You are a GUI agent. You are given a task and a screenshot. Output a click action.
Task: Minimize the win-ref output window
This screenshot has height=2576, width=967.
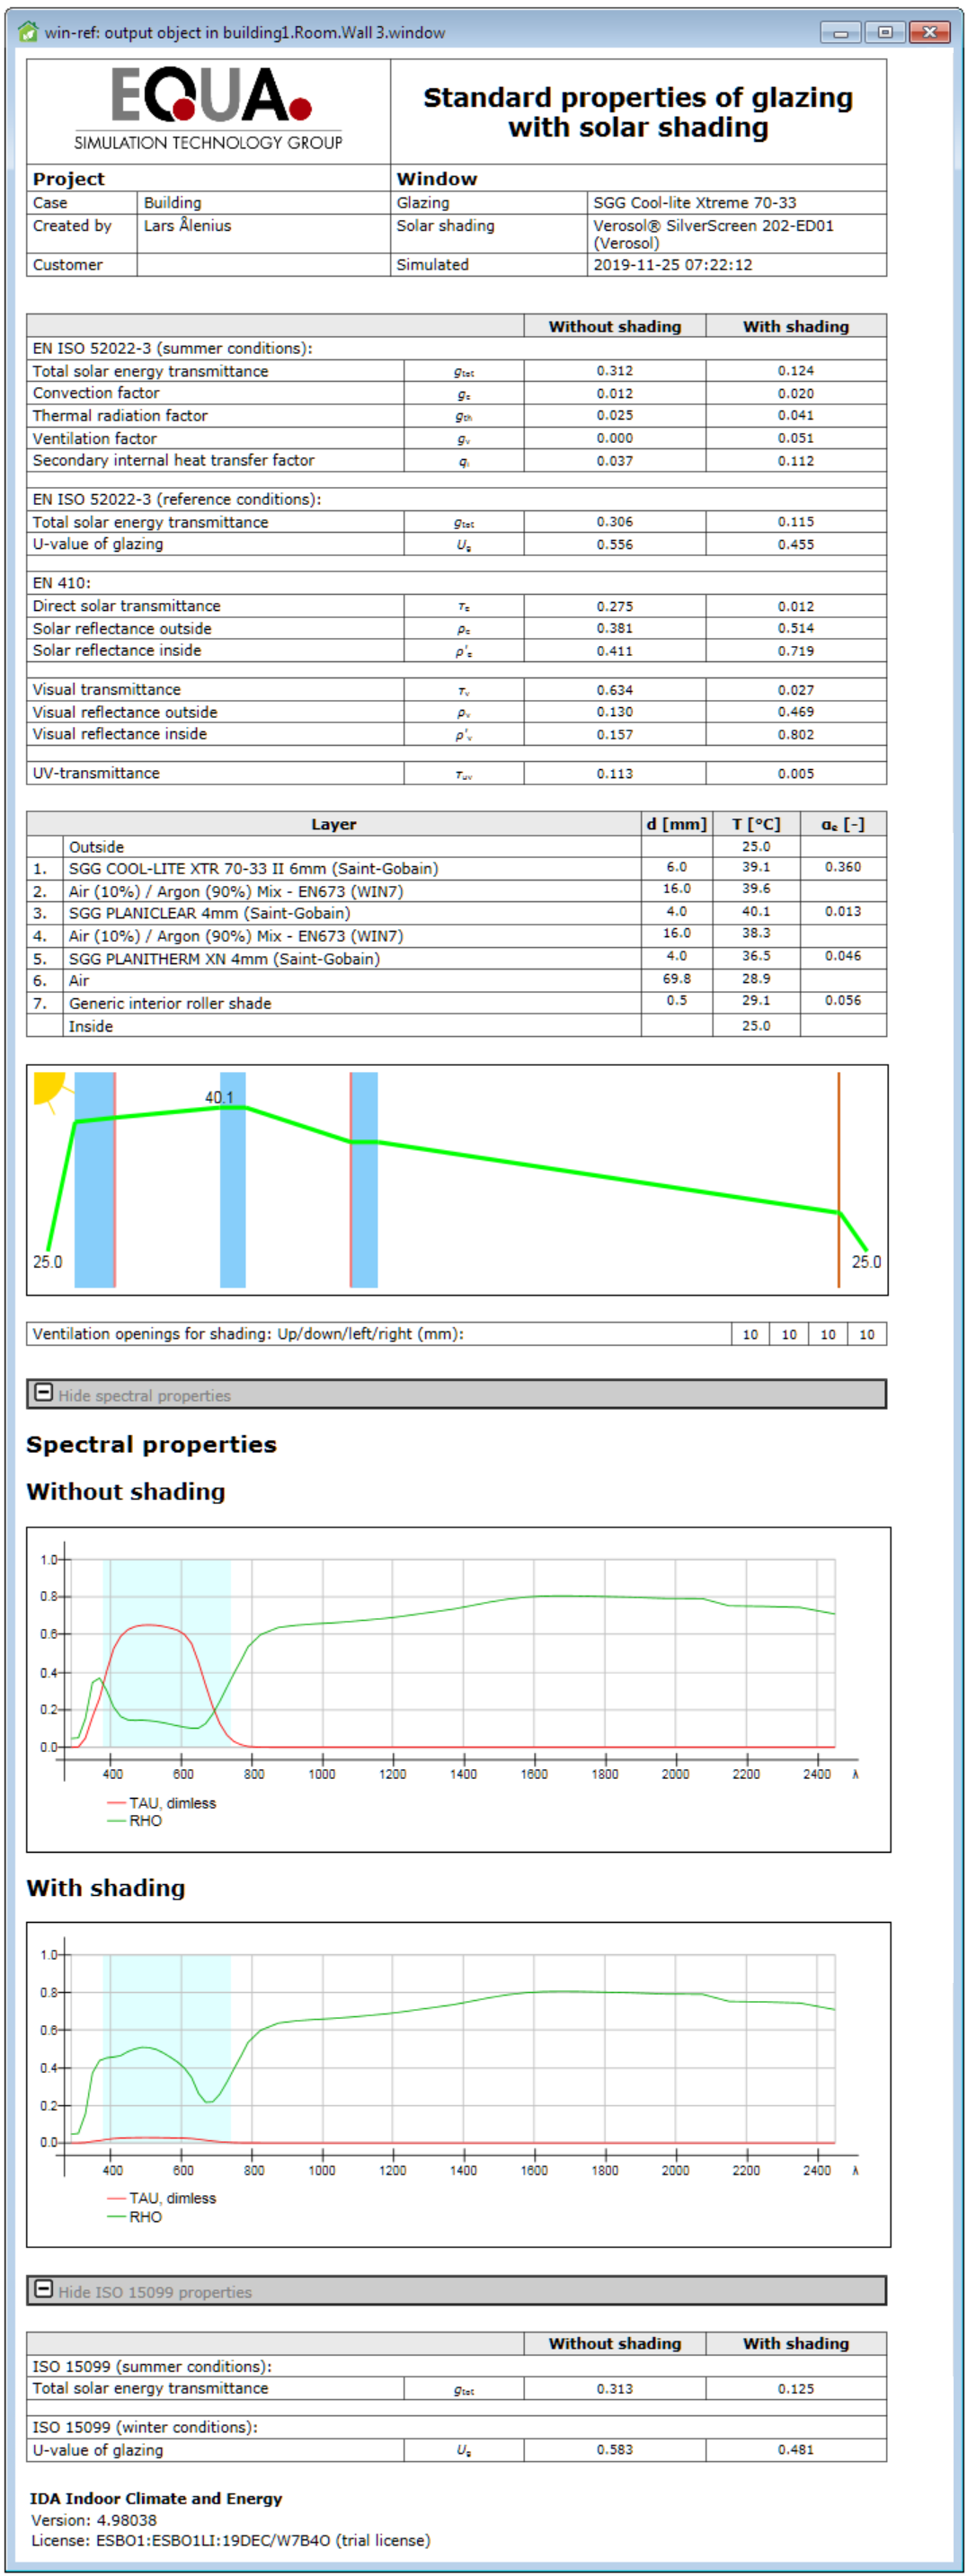pos(840,32)
